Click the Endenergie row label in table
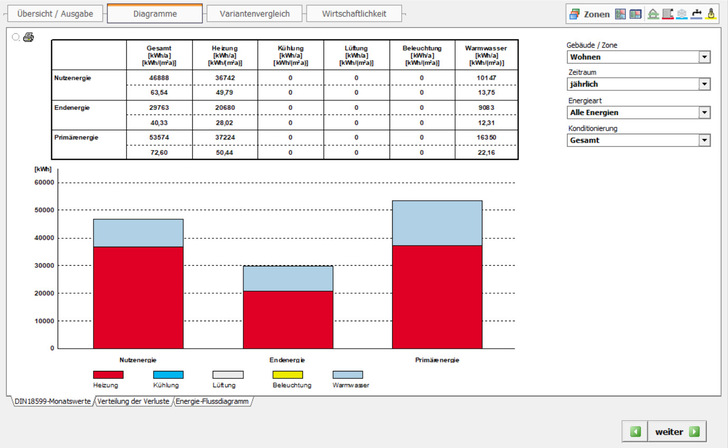Viewport: 728px width, 448px height. tap(72, 108)
